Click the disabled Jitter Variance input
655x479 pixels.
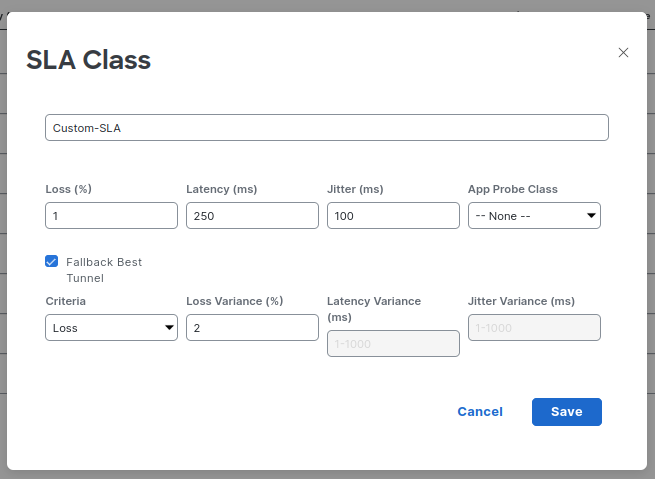tap(534, 328)
